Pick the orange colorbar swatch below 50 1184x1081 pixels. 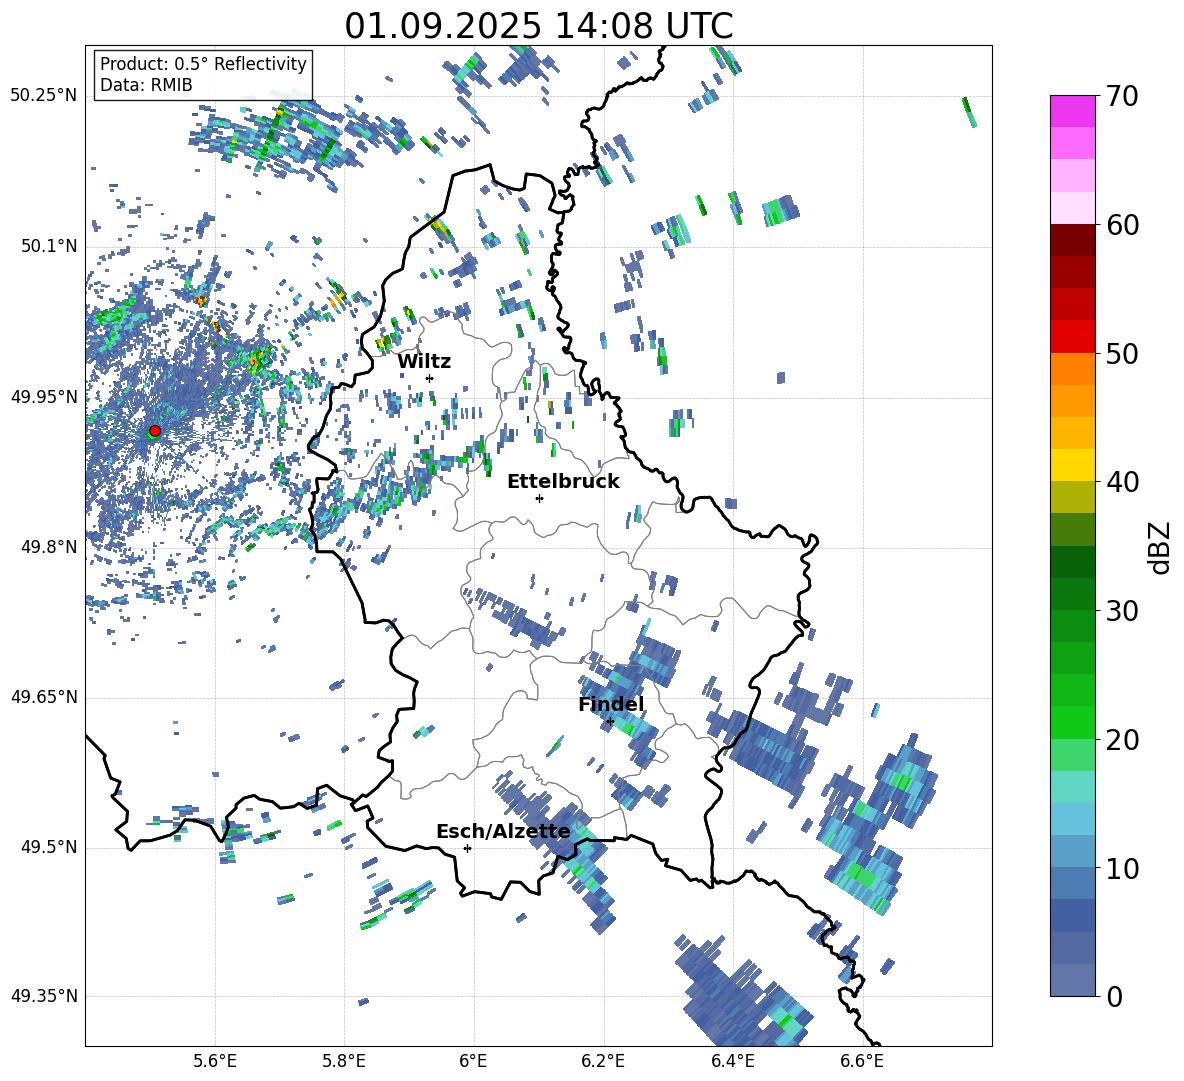(1072, 368)
